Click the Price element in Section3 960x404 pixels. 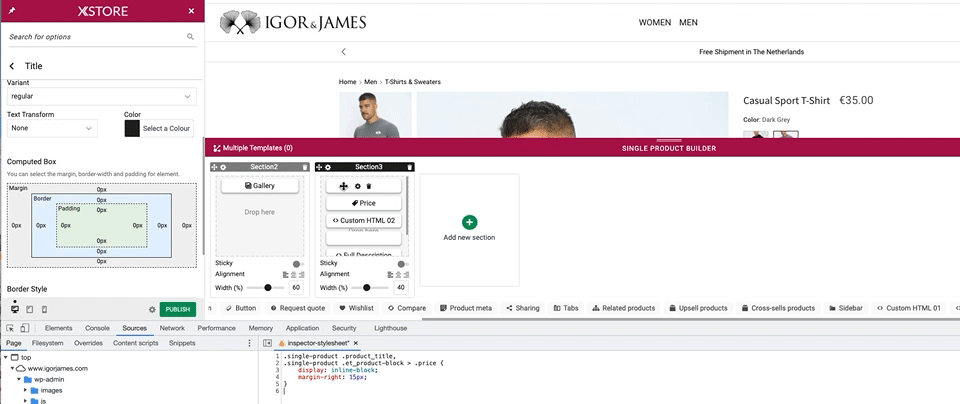(364, 203)
